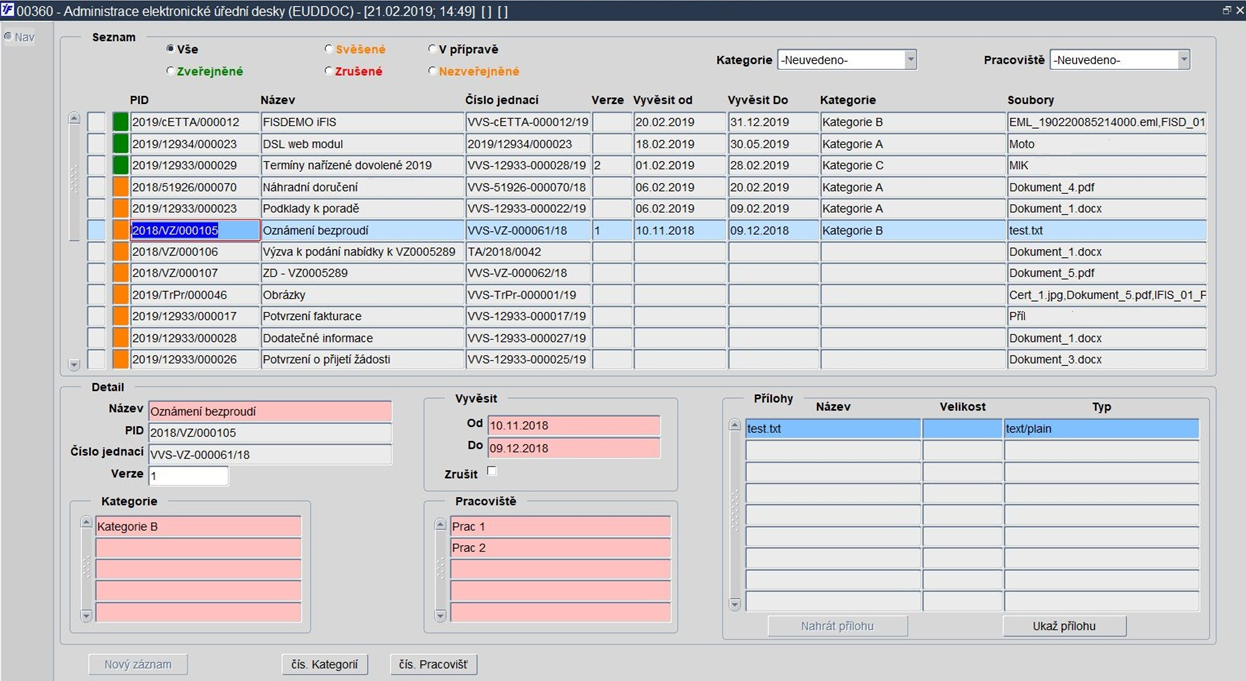Click orange status marker of Obrázky row
This screenshot has height=681, width=1246.
click(x=120, y=295)
